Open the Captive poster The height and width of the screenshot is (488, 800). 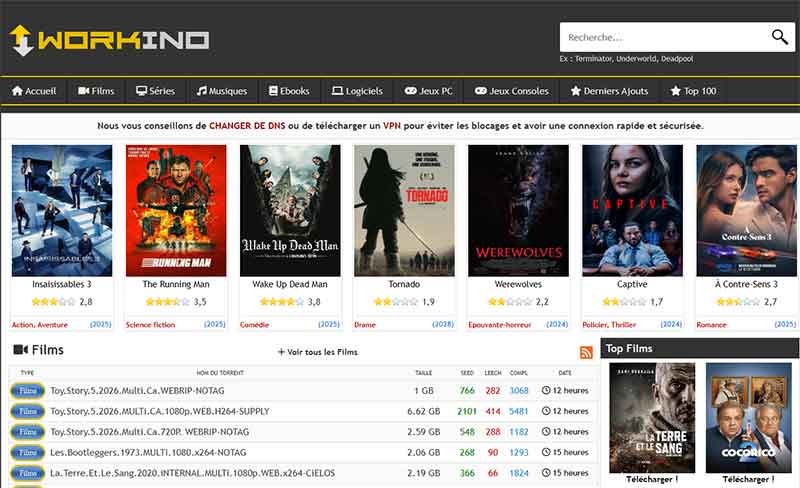tap(633, 210)
